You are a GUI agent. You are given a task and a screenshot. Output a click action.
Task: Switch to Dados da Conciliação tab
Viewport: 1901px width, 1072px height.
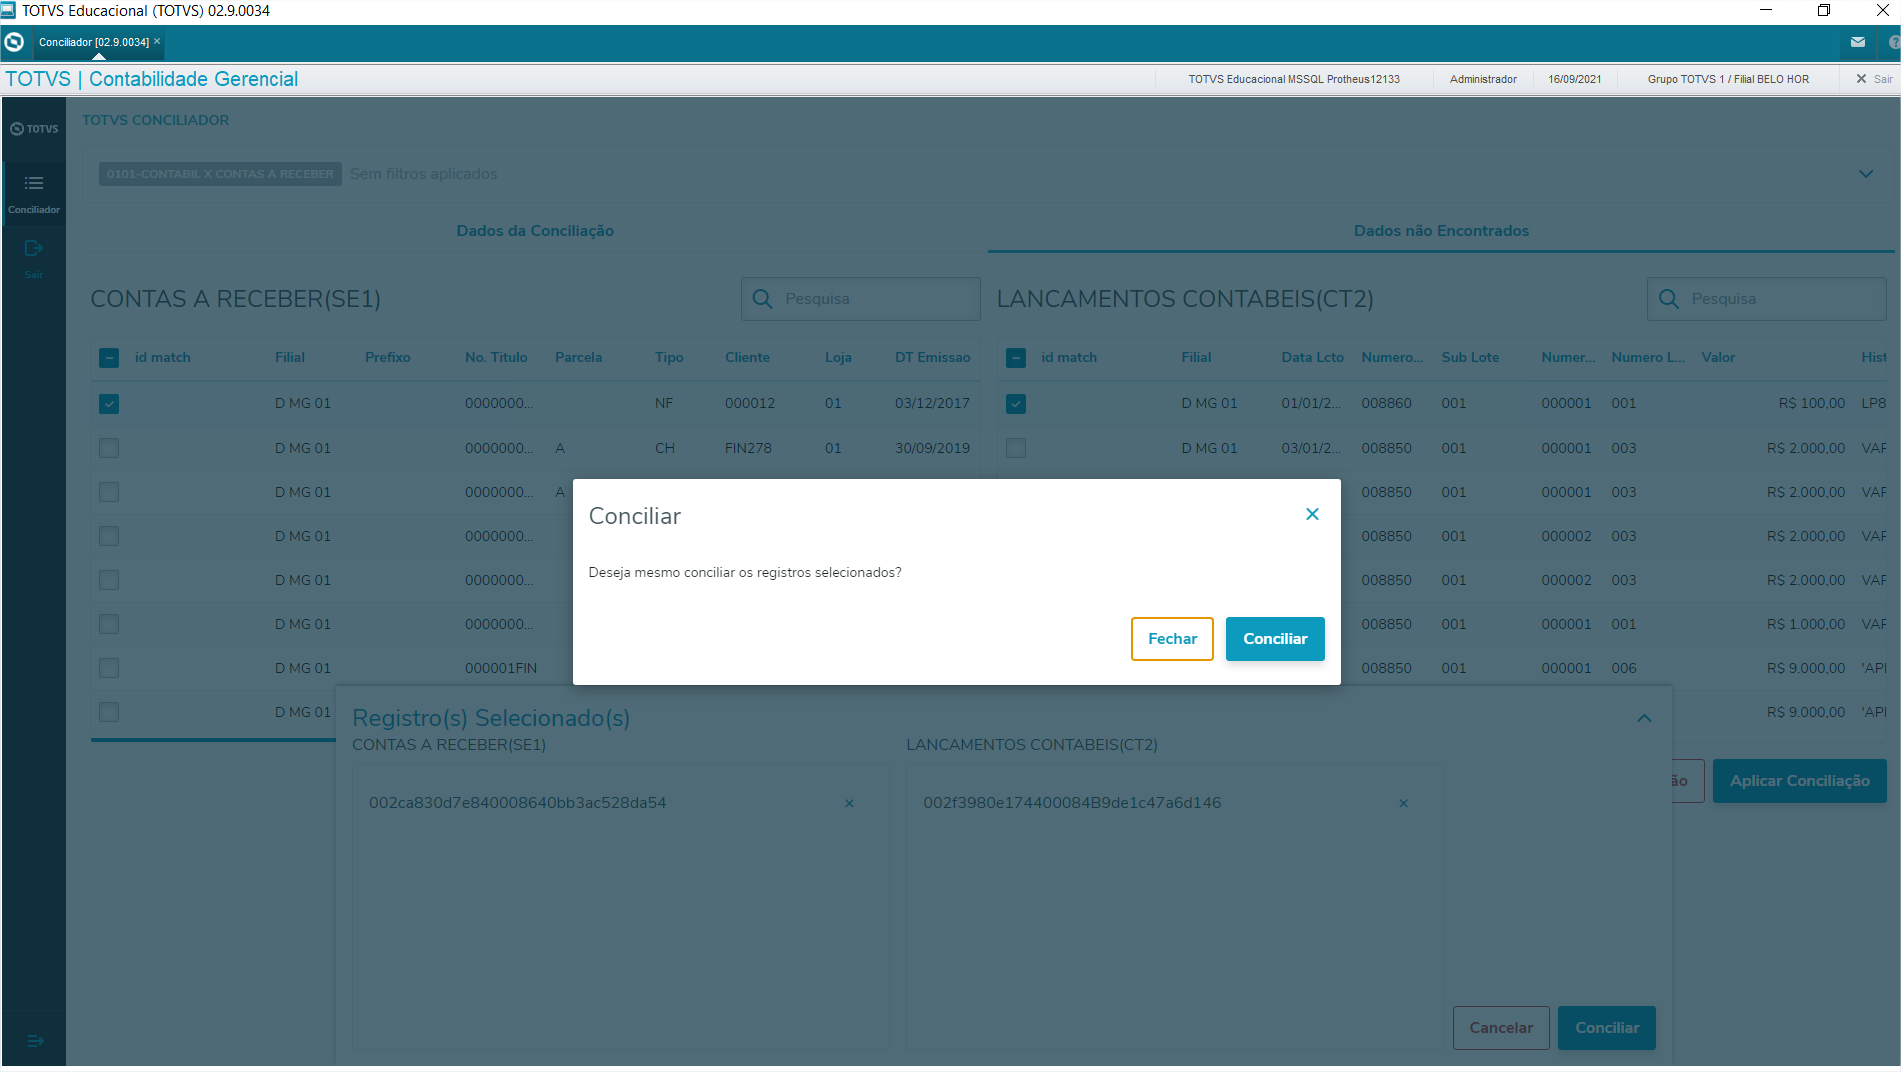pos(535,231)
